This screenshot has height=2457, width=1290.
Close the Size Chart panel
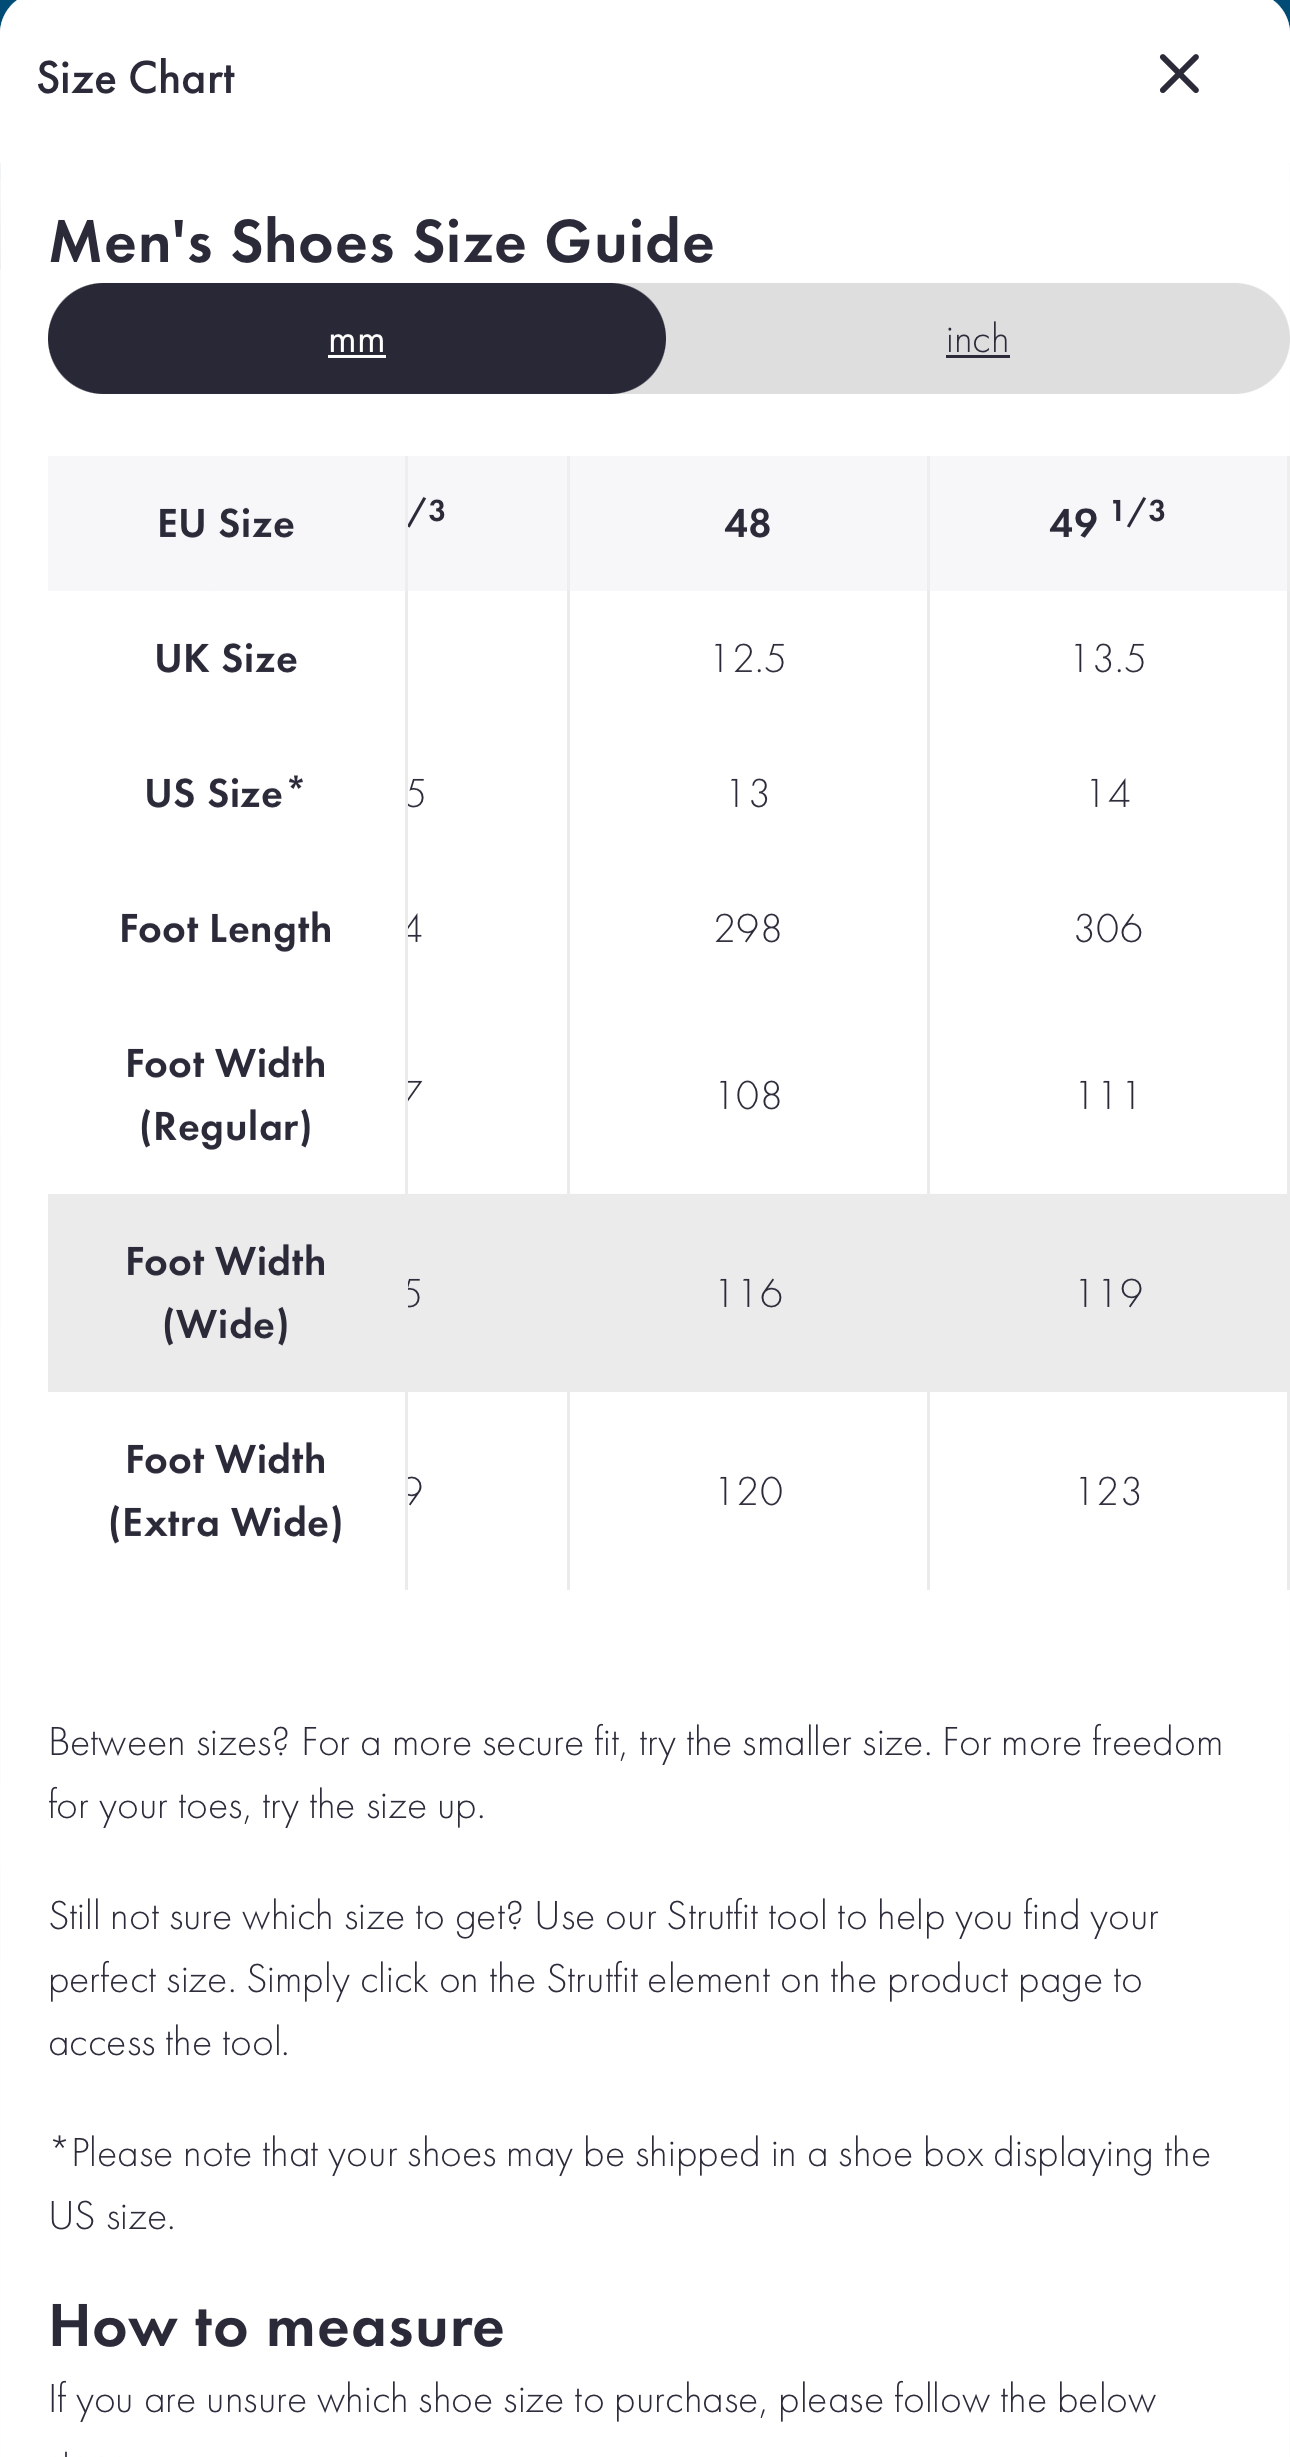(x=1179, y=74)
